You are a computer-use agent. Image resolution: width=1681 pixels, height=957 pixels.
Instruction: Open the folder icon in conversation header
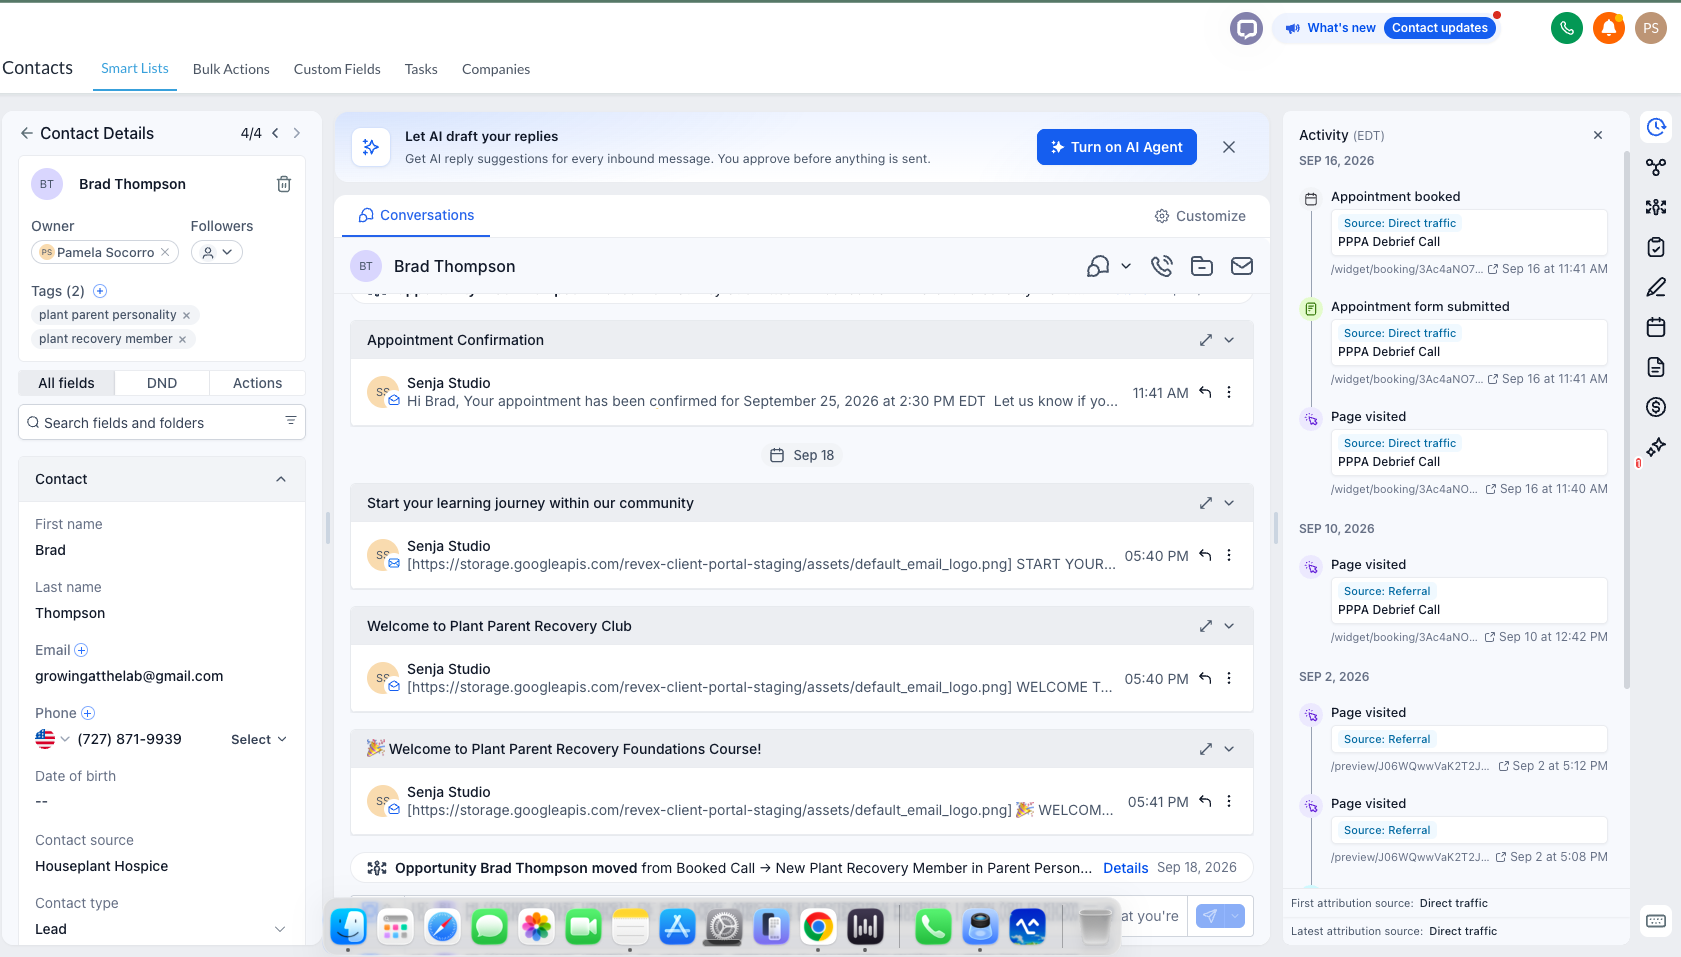pyautogui.click(x=1202, y=266)
